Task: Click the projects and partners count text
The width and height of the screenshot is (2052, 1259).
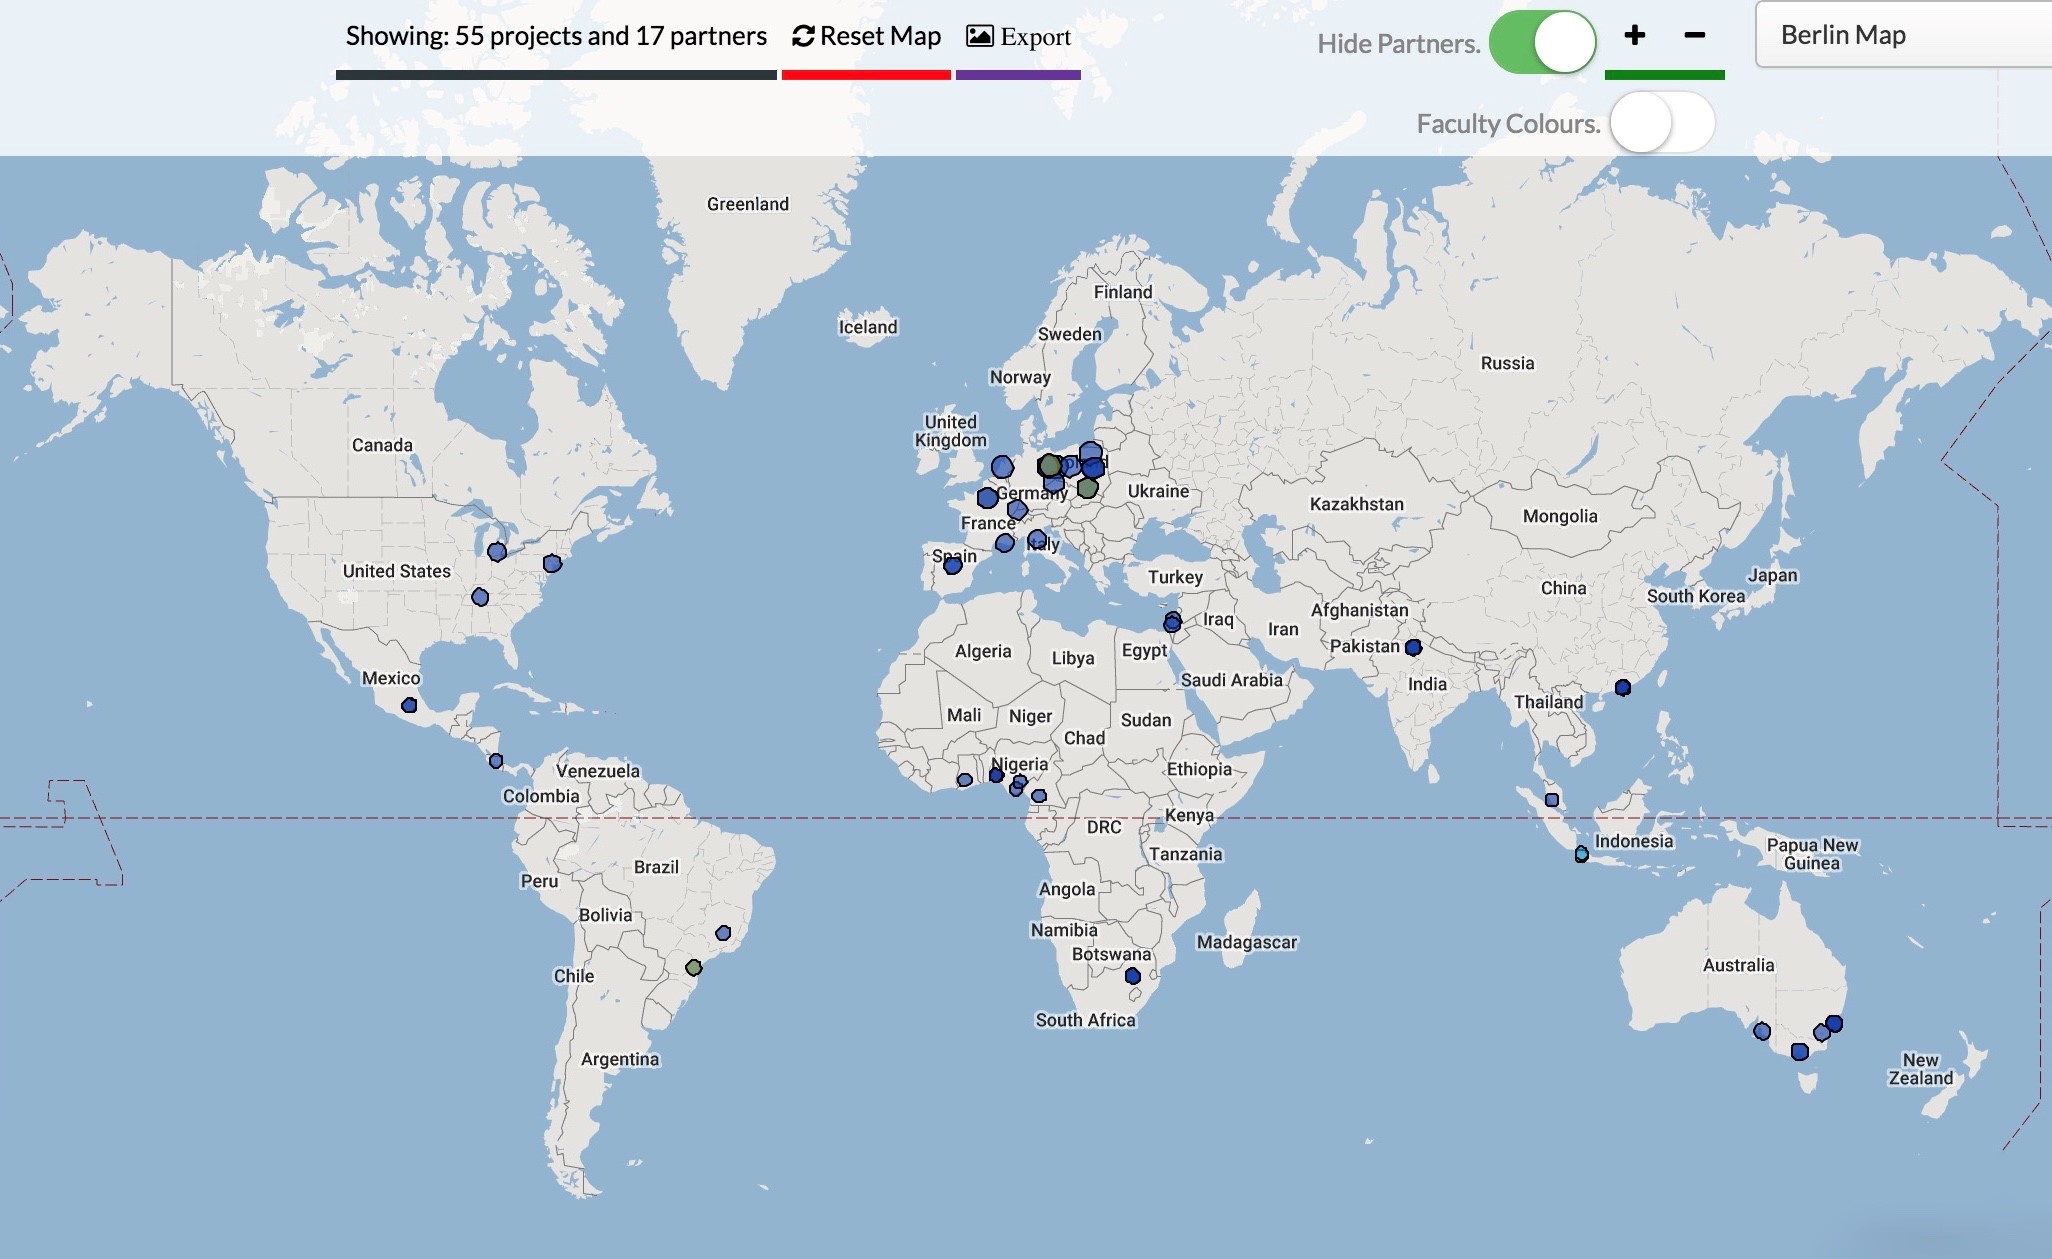Action: click(556, 37)
